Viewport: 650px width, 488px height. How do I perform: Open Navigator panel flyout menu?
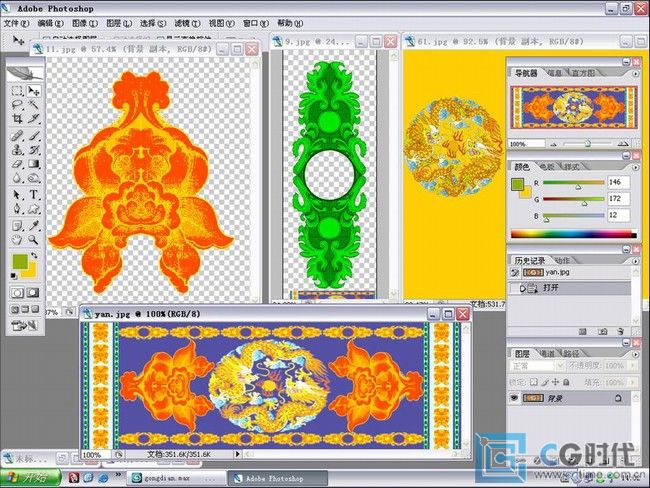click(635, 73)
